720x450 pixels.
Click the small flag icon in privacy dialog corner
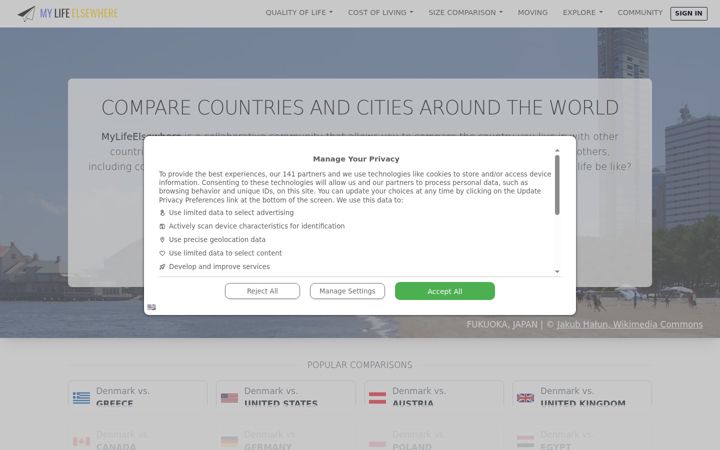click(x=152, y=307)
